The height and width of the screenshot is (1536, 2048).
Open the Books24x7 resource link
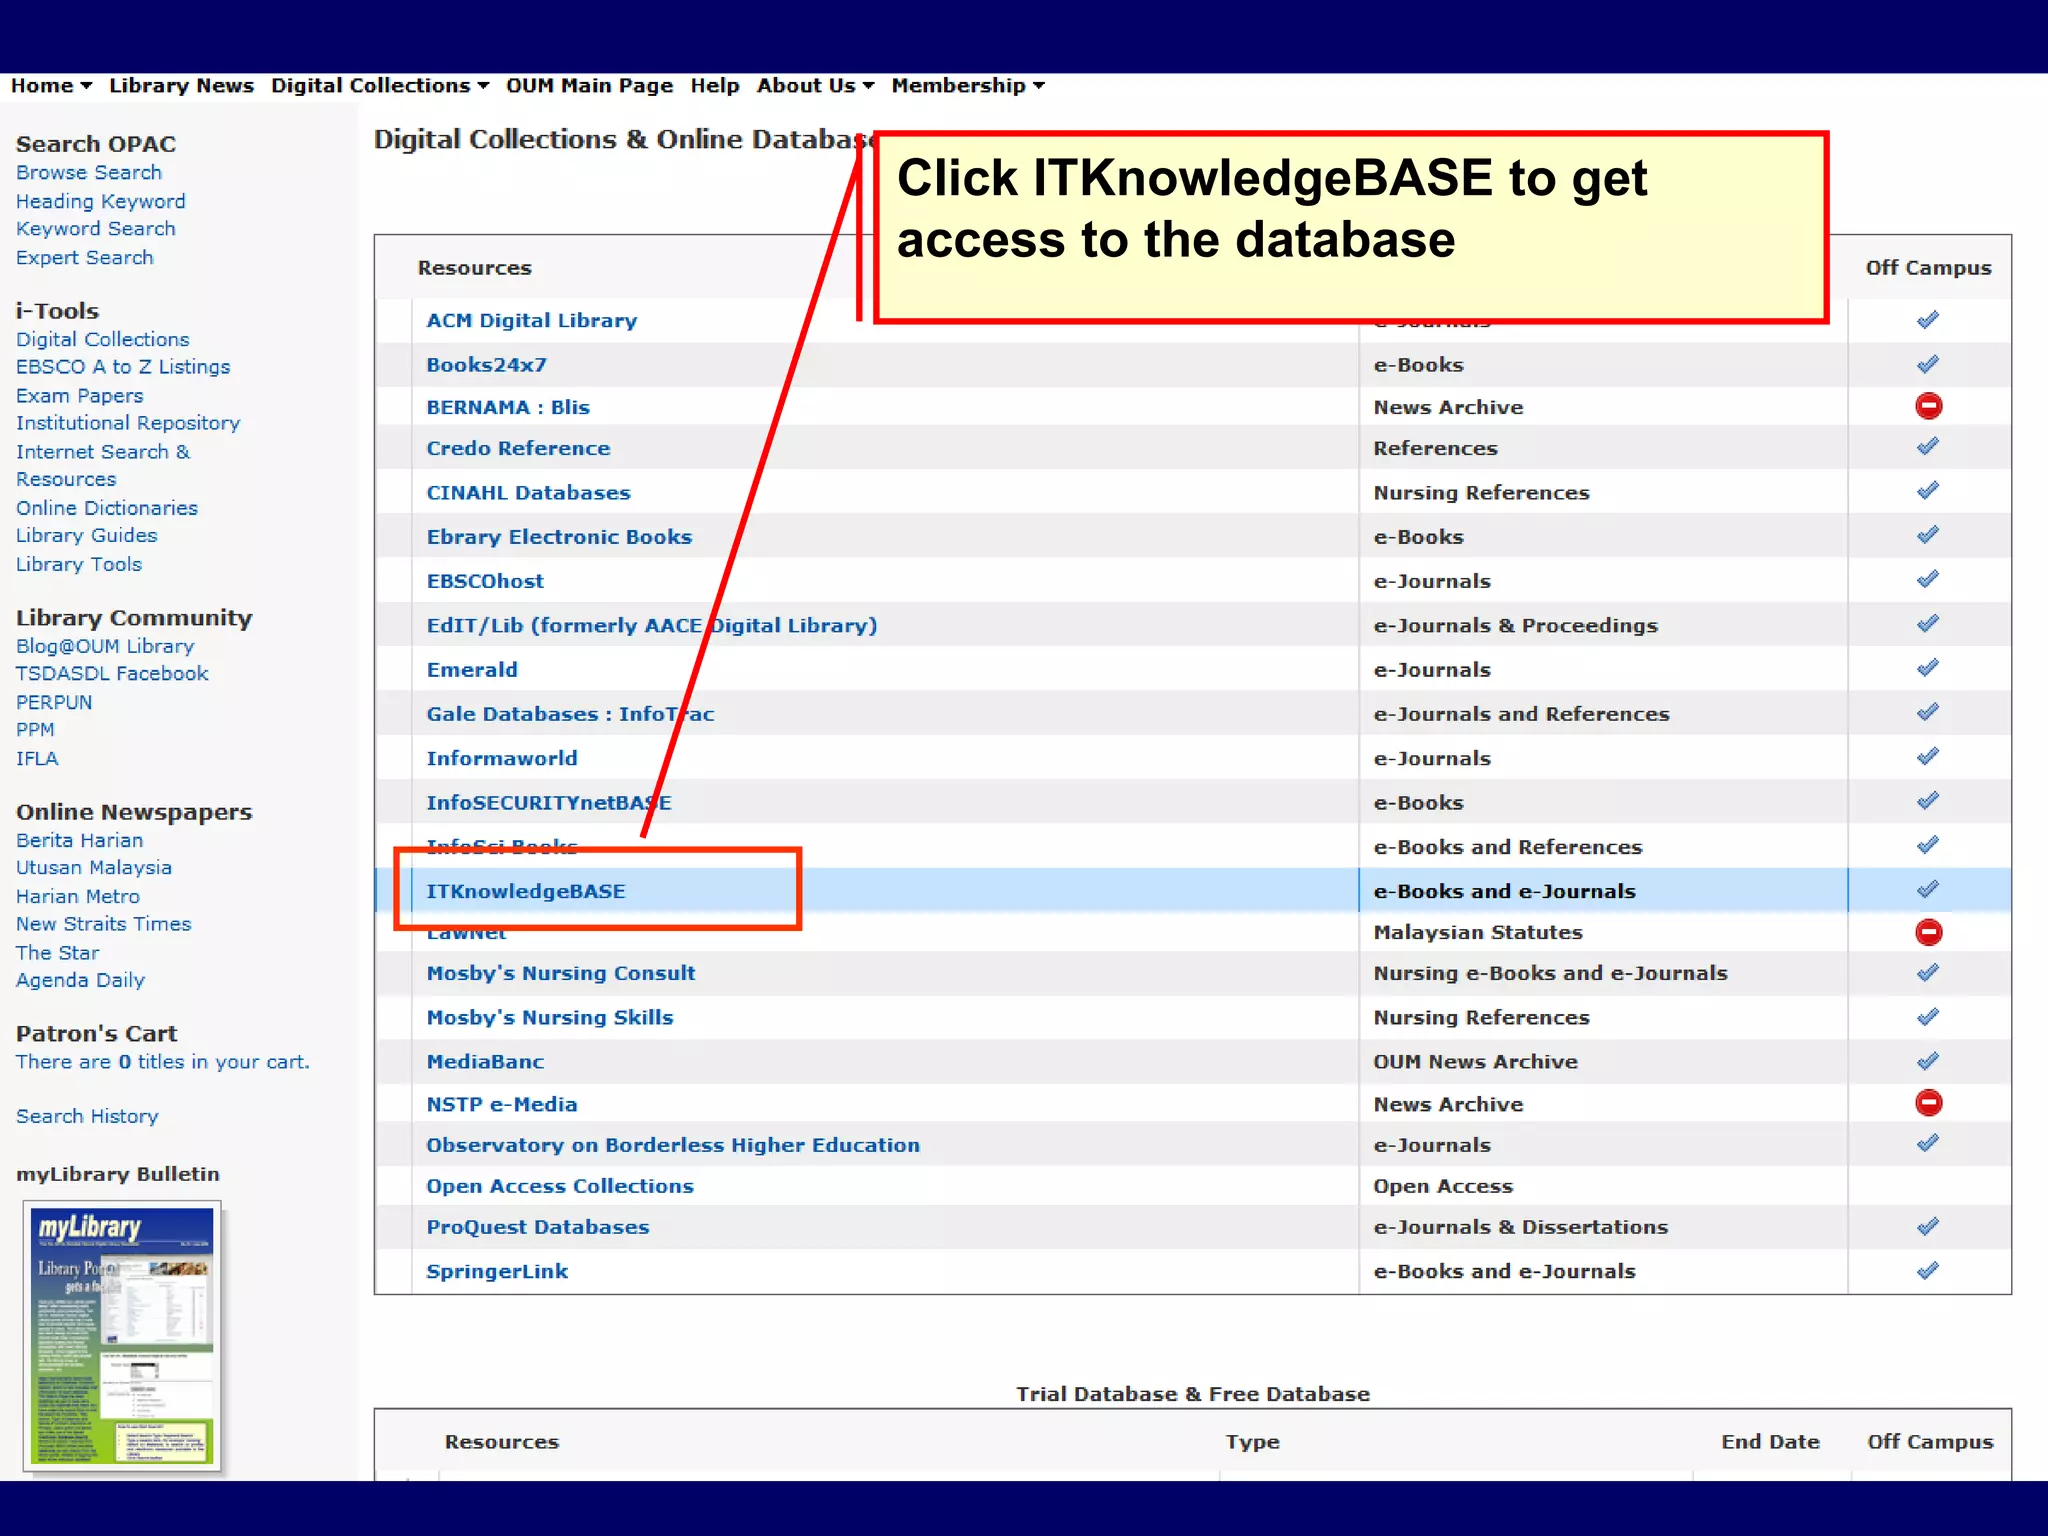(x=487, y=365)
